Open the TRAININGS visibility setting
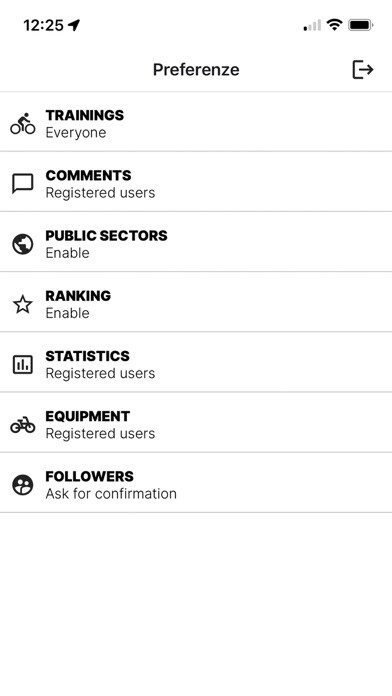This screenshot has height=696, width=392. click(196, 122)
